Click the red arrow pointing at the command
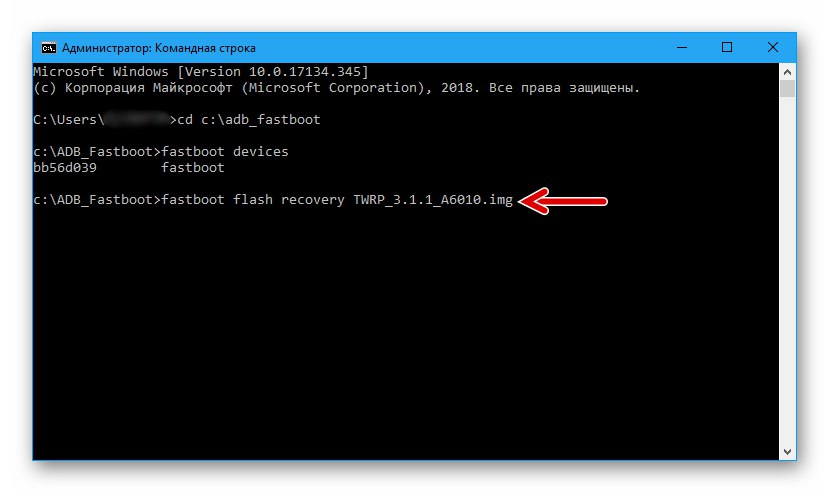 pos(566,202)
